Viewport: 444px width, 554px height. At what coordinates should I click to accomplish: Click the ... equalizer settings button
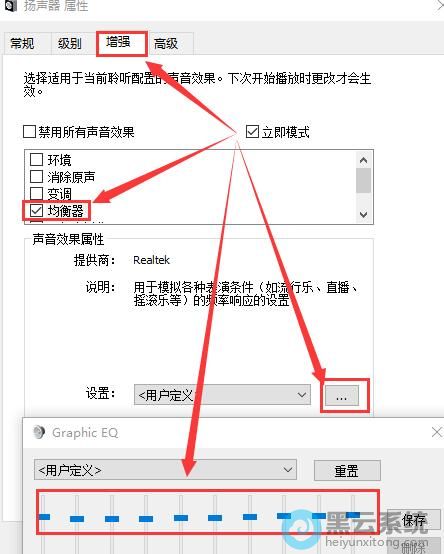coord(342,395)
